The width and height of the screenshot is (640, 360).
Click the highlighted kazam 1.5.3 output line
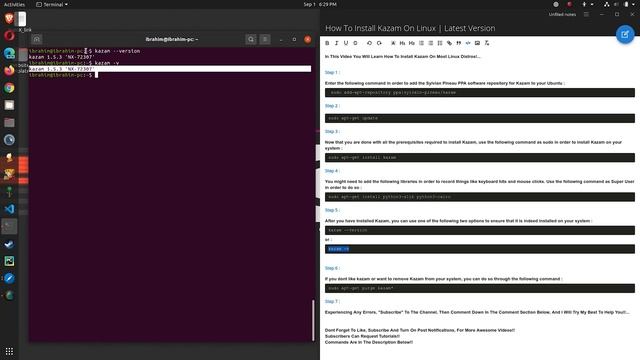170,69
